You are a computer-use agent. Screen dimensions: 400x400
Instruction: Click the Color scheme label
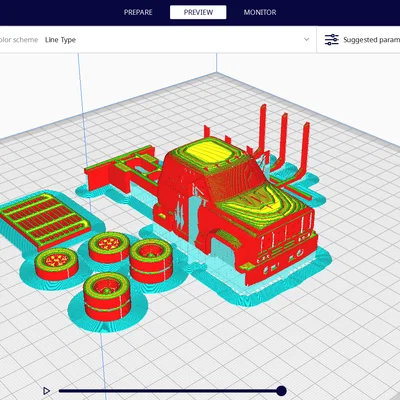pyautogui.click(x=19, y=40)
